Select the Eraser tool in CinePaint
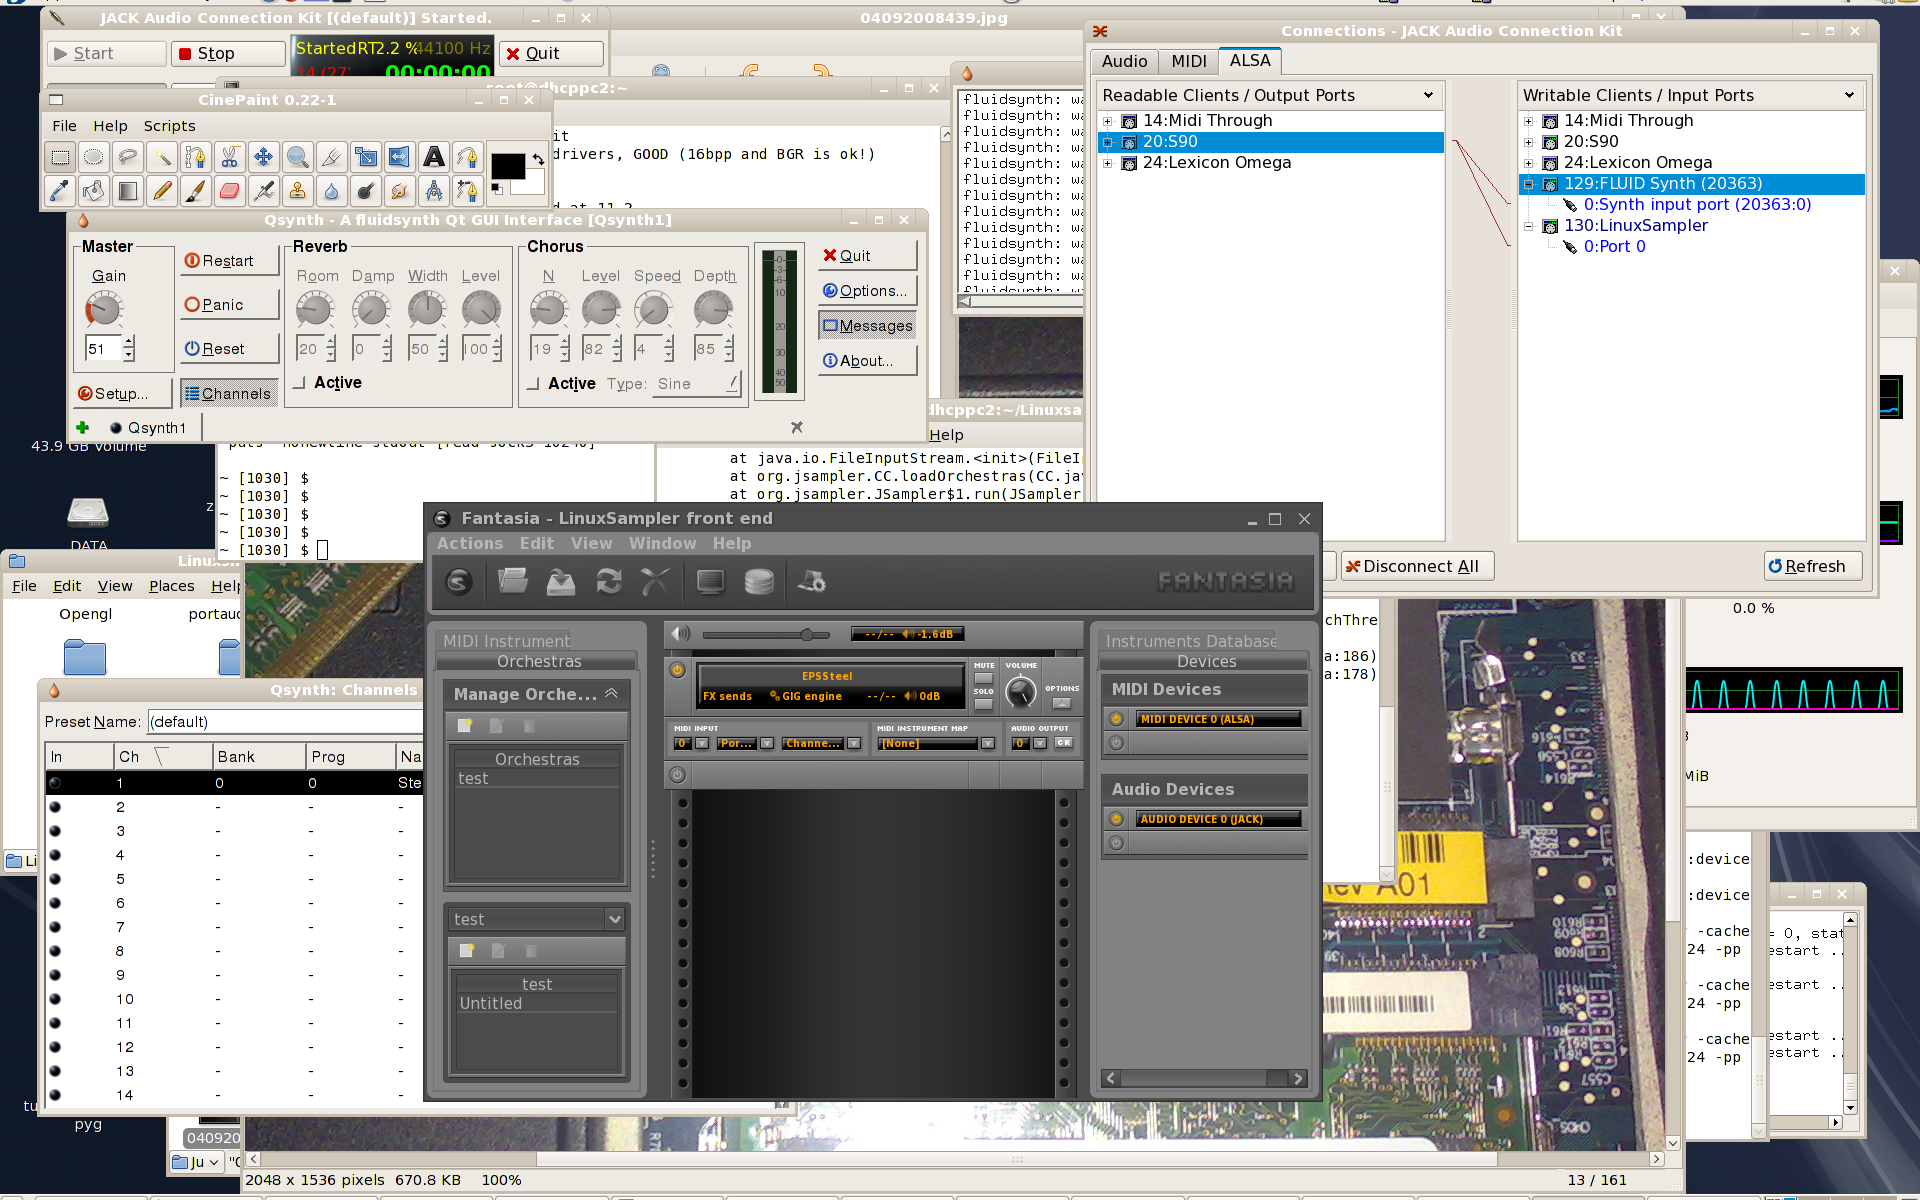 click(x=229, y=190)
